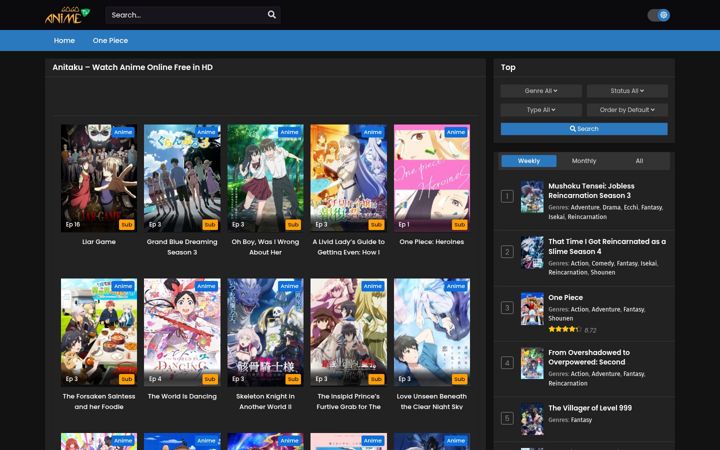
Task: Click the Anime badge on Liar Game poster
Action: click(123, 132)
